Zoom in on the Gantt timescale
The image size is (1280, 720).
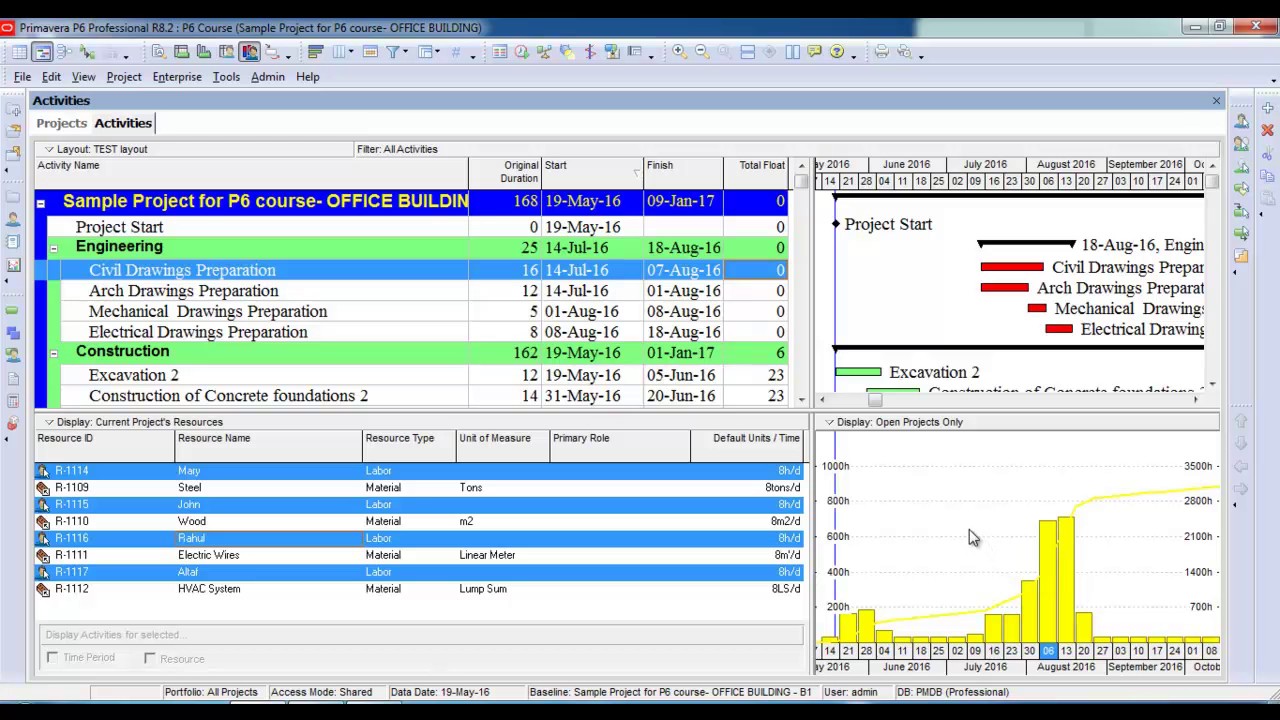[x=679, y=52]
